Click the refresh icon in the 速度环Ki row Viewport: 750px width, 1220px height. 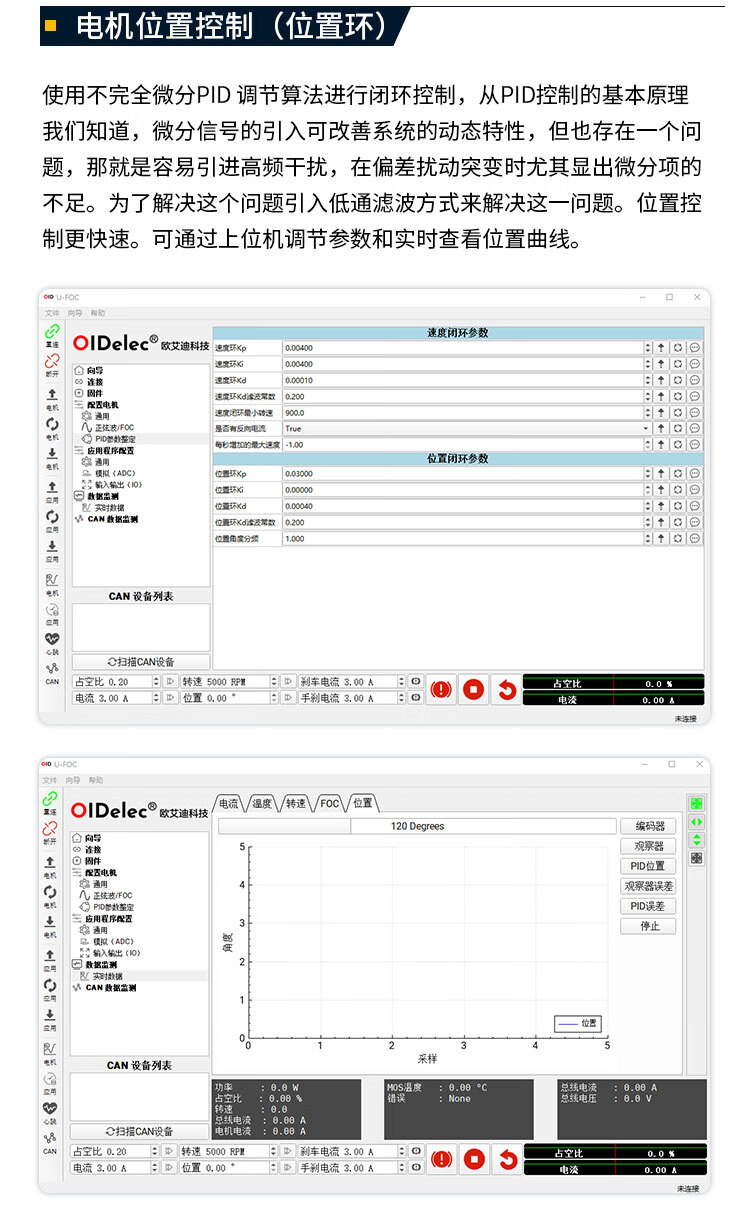tap(677, 364)
